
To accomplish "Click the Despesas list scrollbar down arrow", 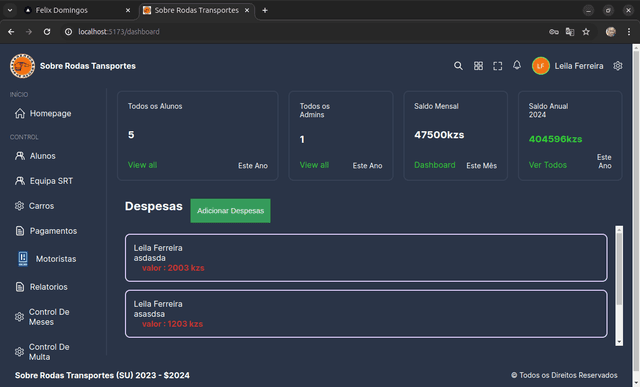I will click(x=619, y=342).
